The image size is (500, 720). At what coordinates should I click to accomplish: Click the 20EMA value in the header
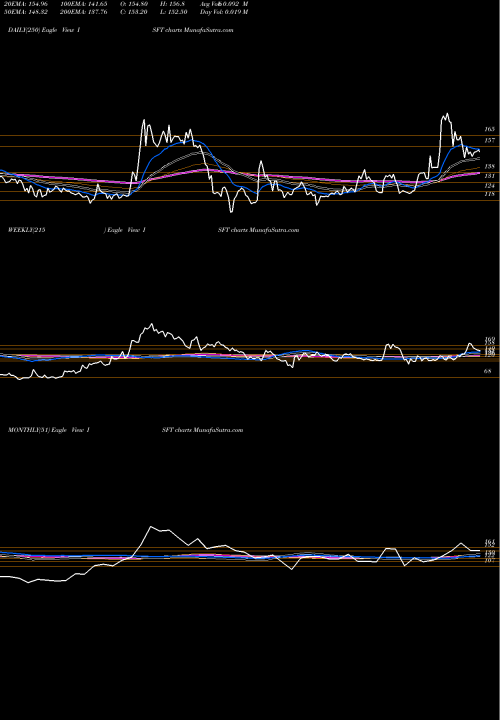(28, 4)
